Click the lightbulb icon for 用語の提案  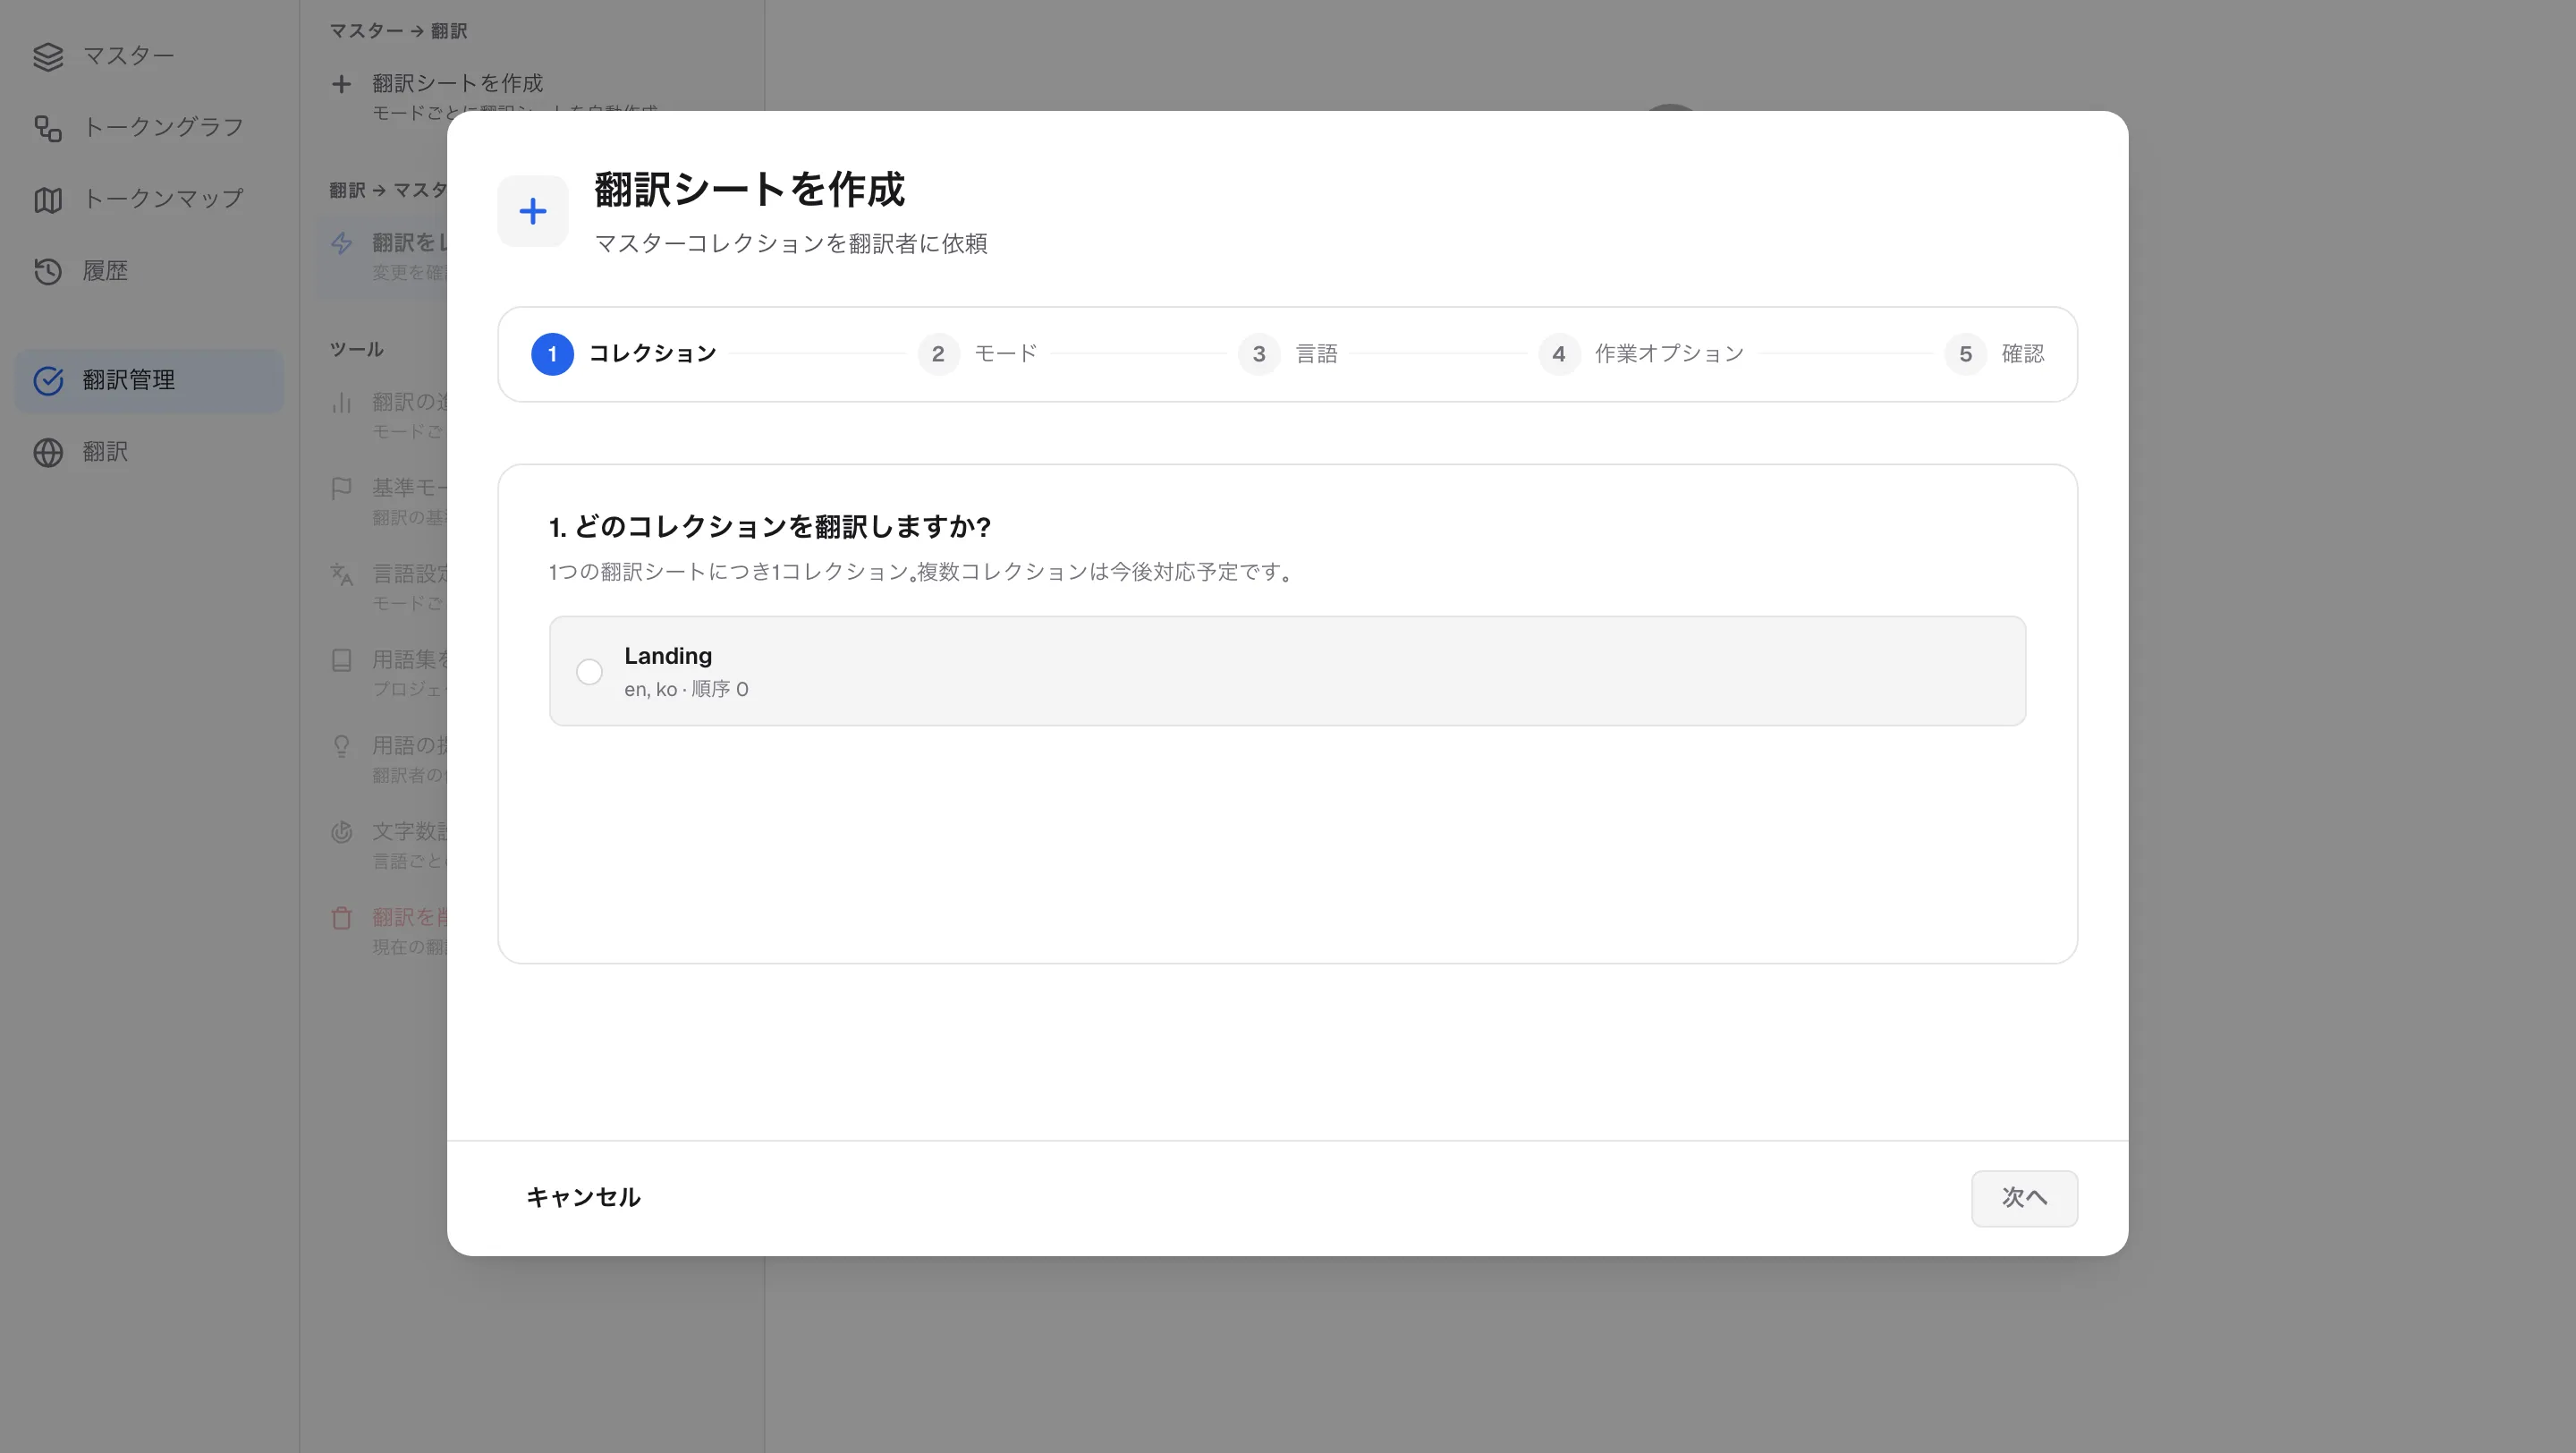[x=341, y=746]
